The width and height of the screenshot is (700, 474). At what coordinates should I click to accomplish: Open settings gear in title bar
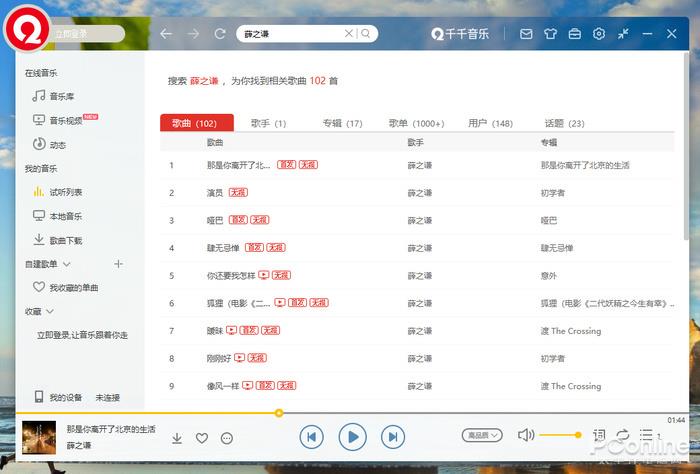pyautogui.click(x=599, y=34)
